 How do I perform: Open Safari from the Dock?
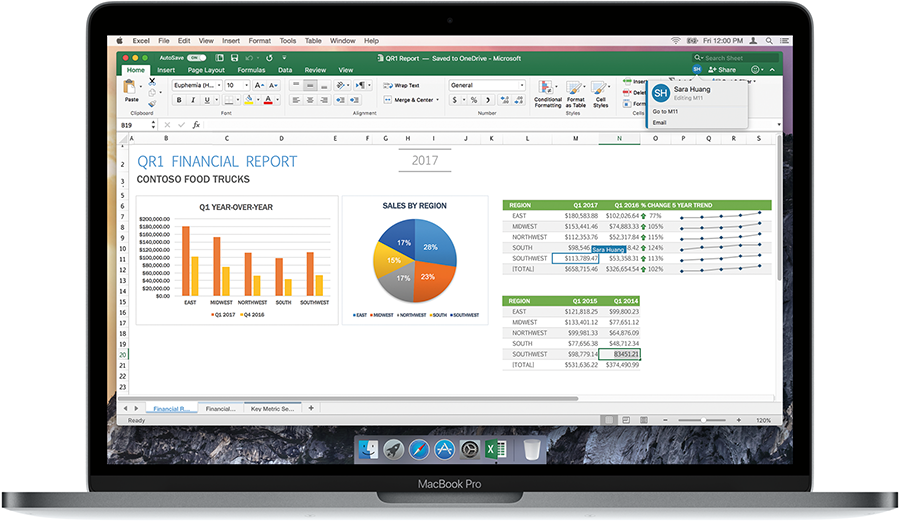419,449
